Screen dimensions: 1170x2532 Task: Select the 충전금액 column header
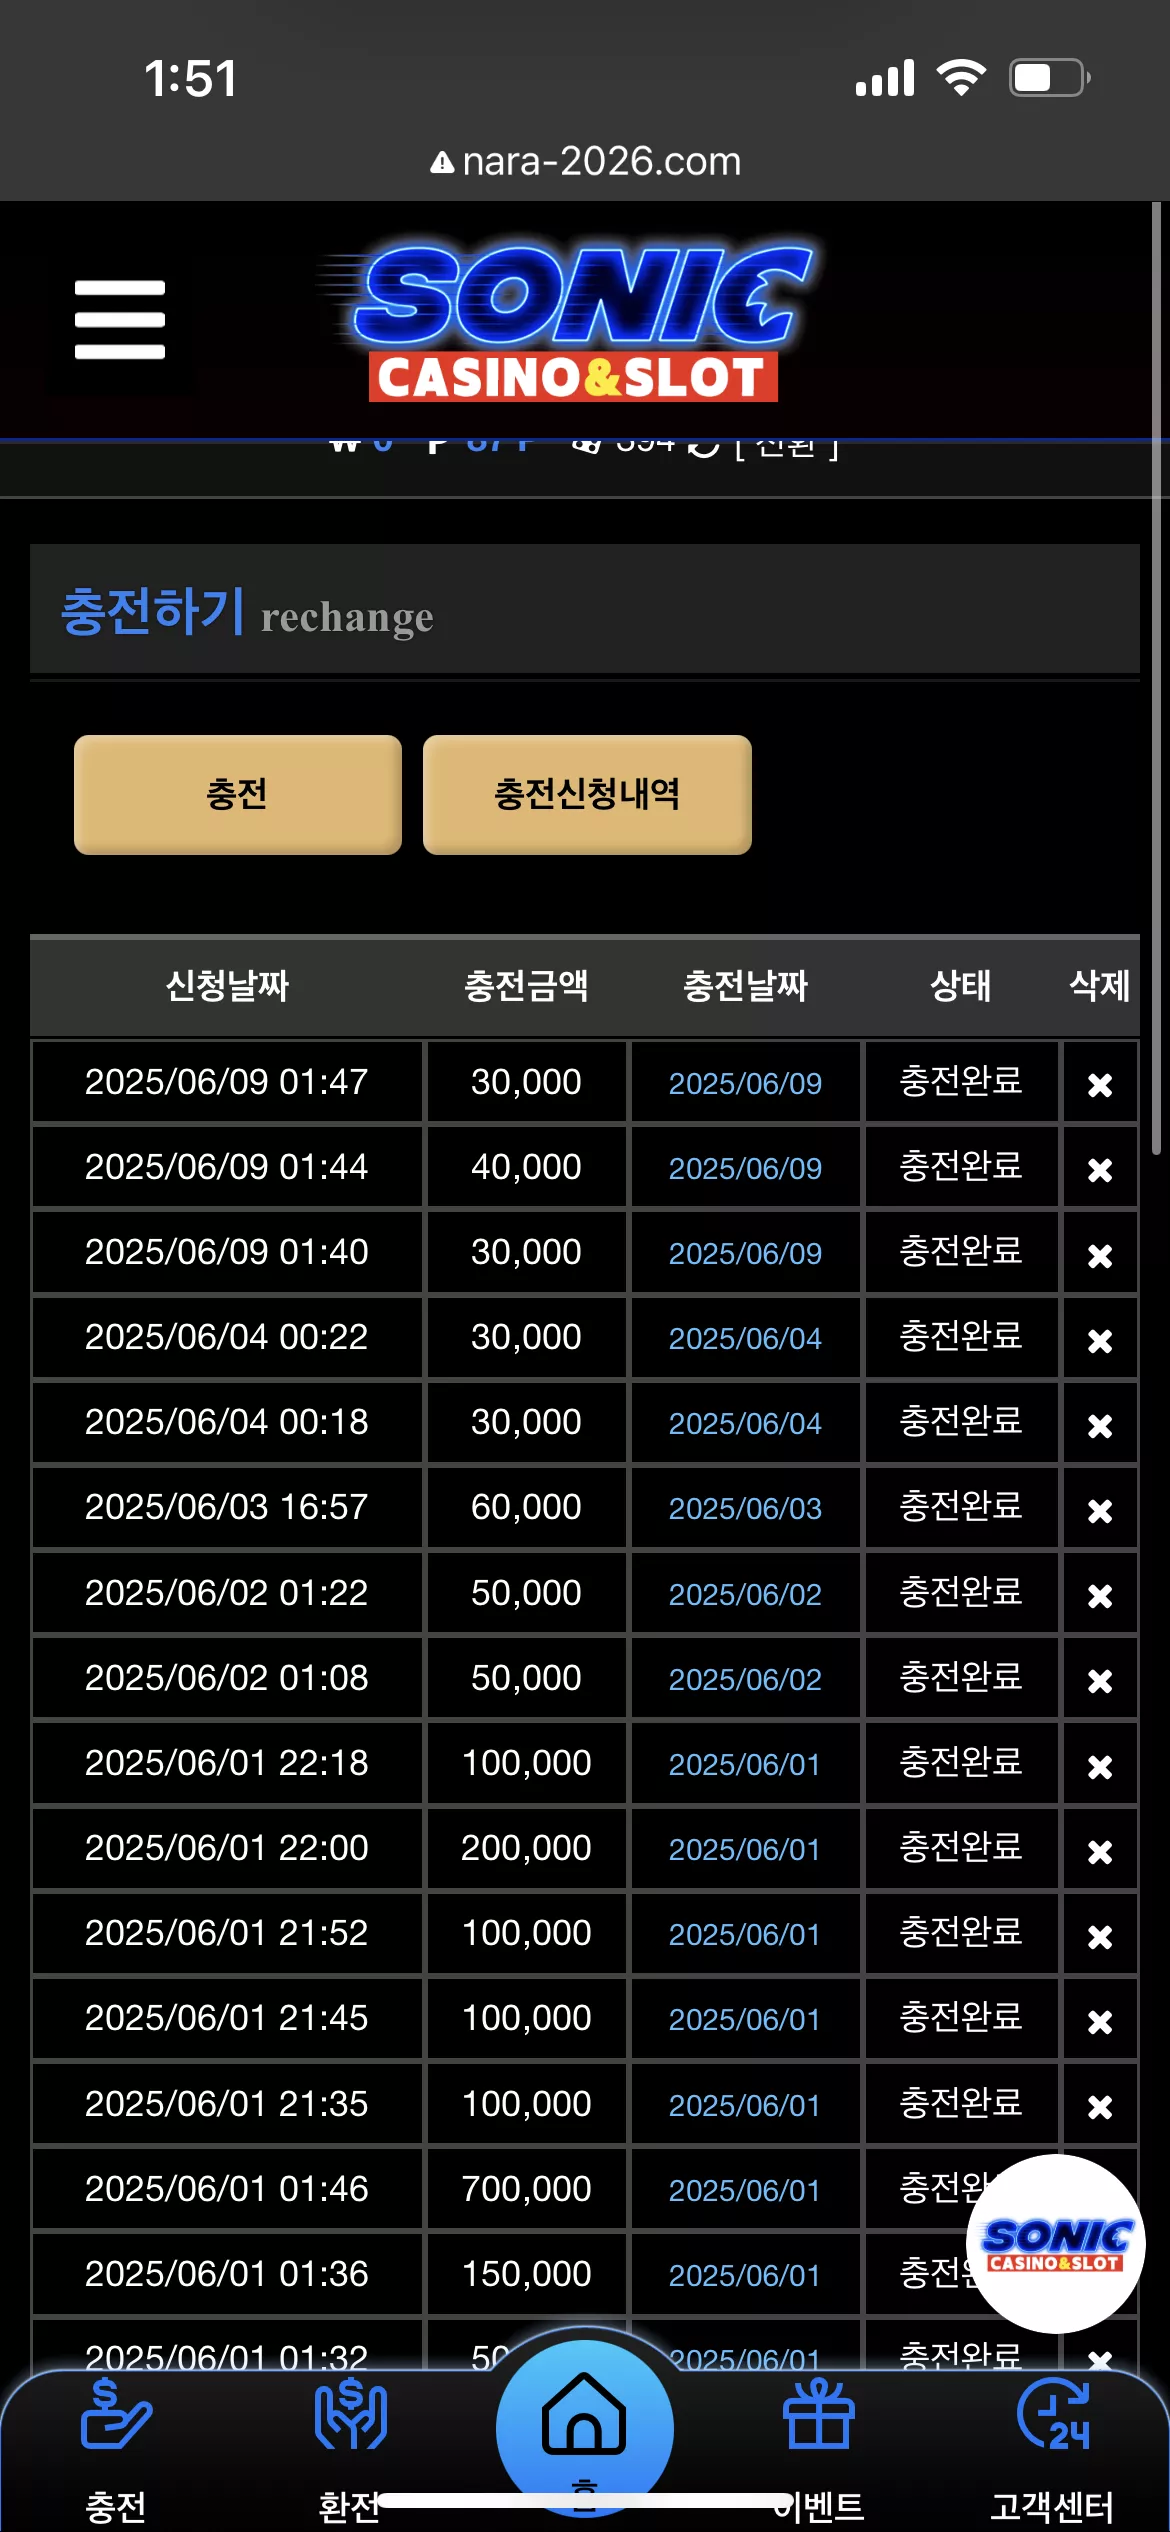click(526, 986)
